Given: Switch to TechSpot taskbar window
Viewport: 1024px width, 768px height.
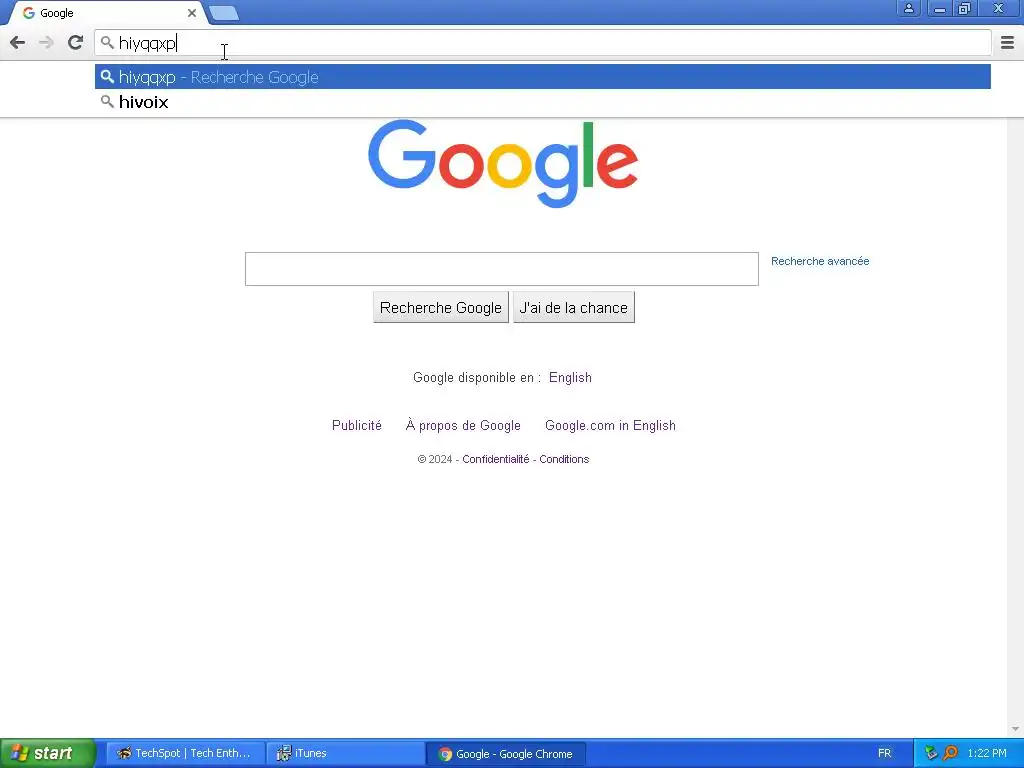Looking at the screenshot, I should point(185,753).
